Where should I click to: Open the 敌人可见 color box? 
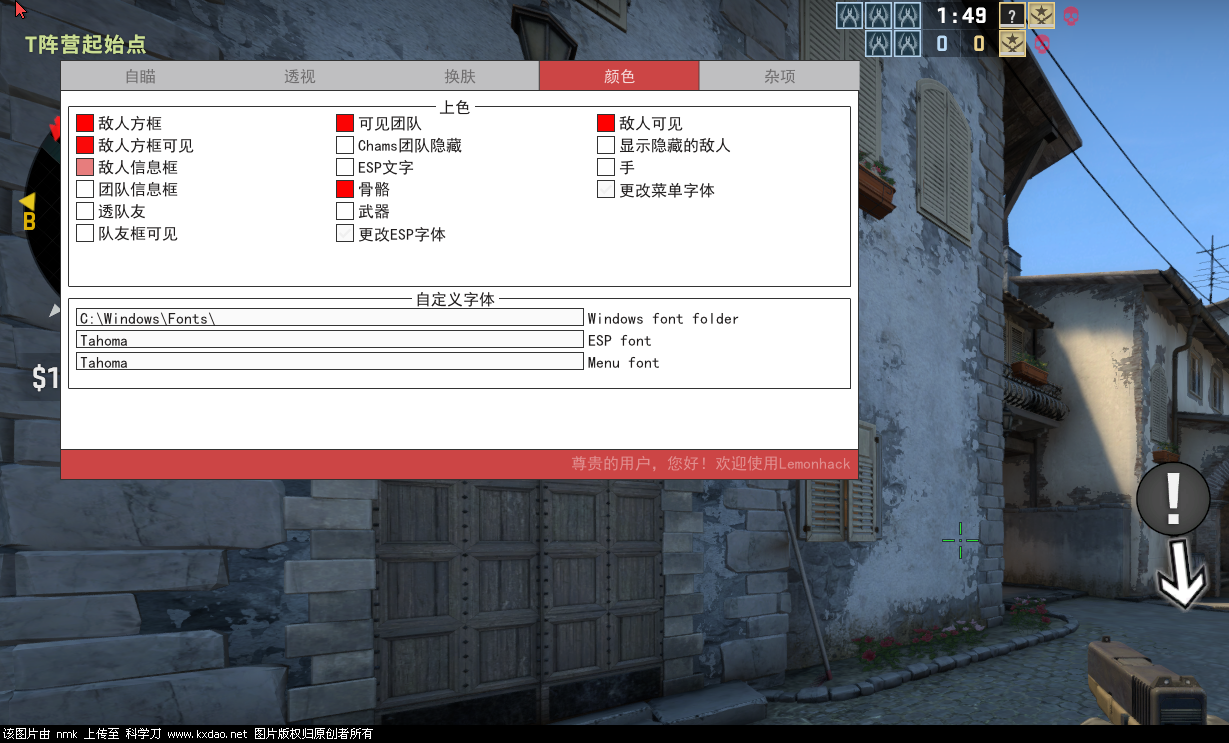[606, 123]
